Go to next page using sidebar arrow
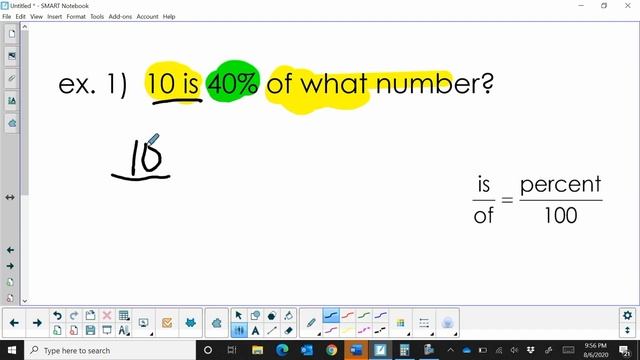 pos(10,266)
